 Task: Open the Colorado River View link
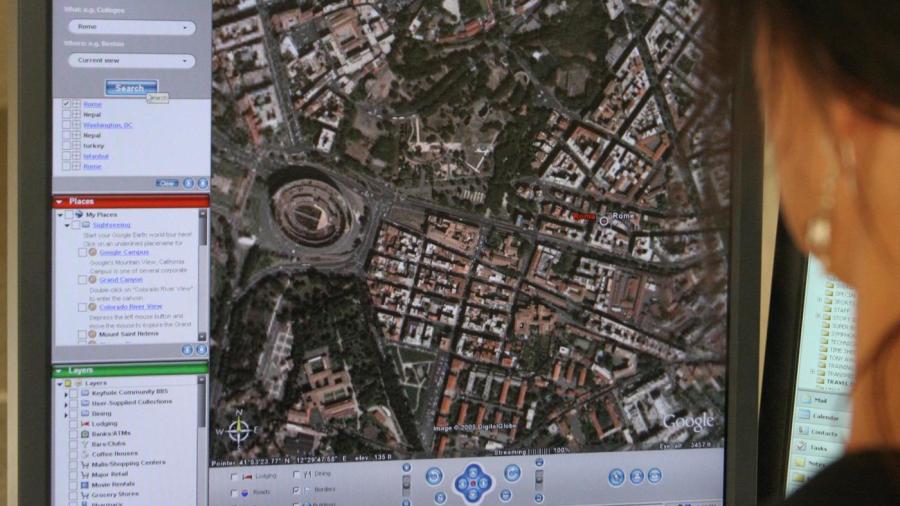pyautogui.click(x=130, y=306)
